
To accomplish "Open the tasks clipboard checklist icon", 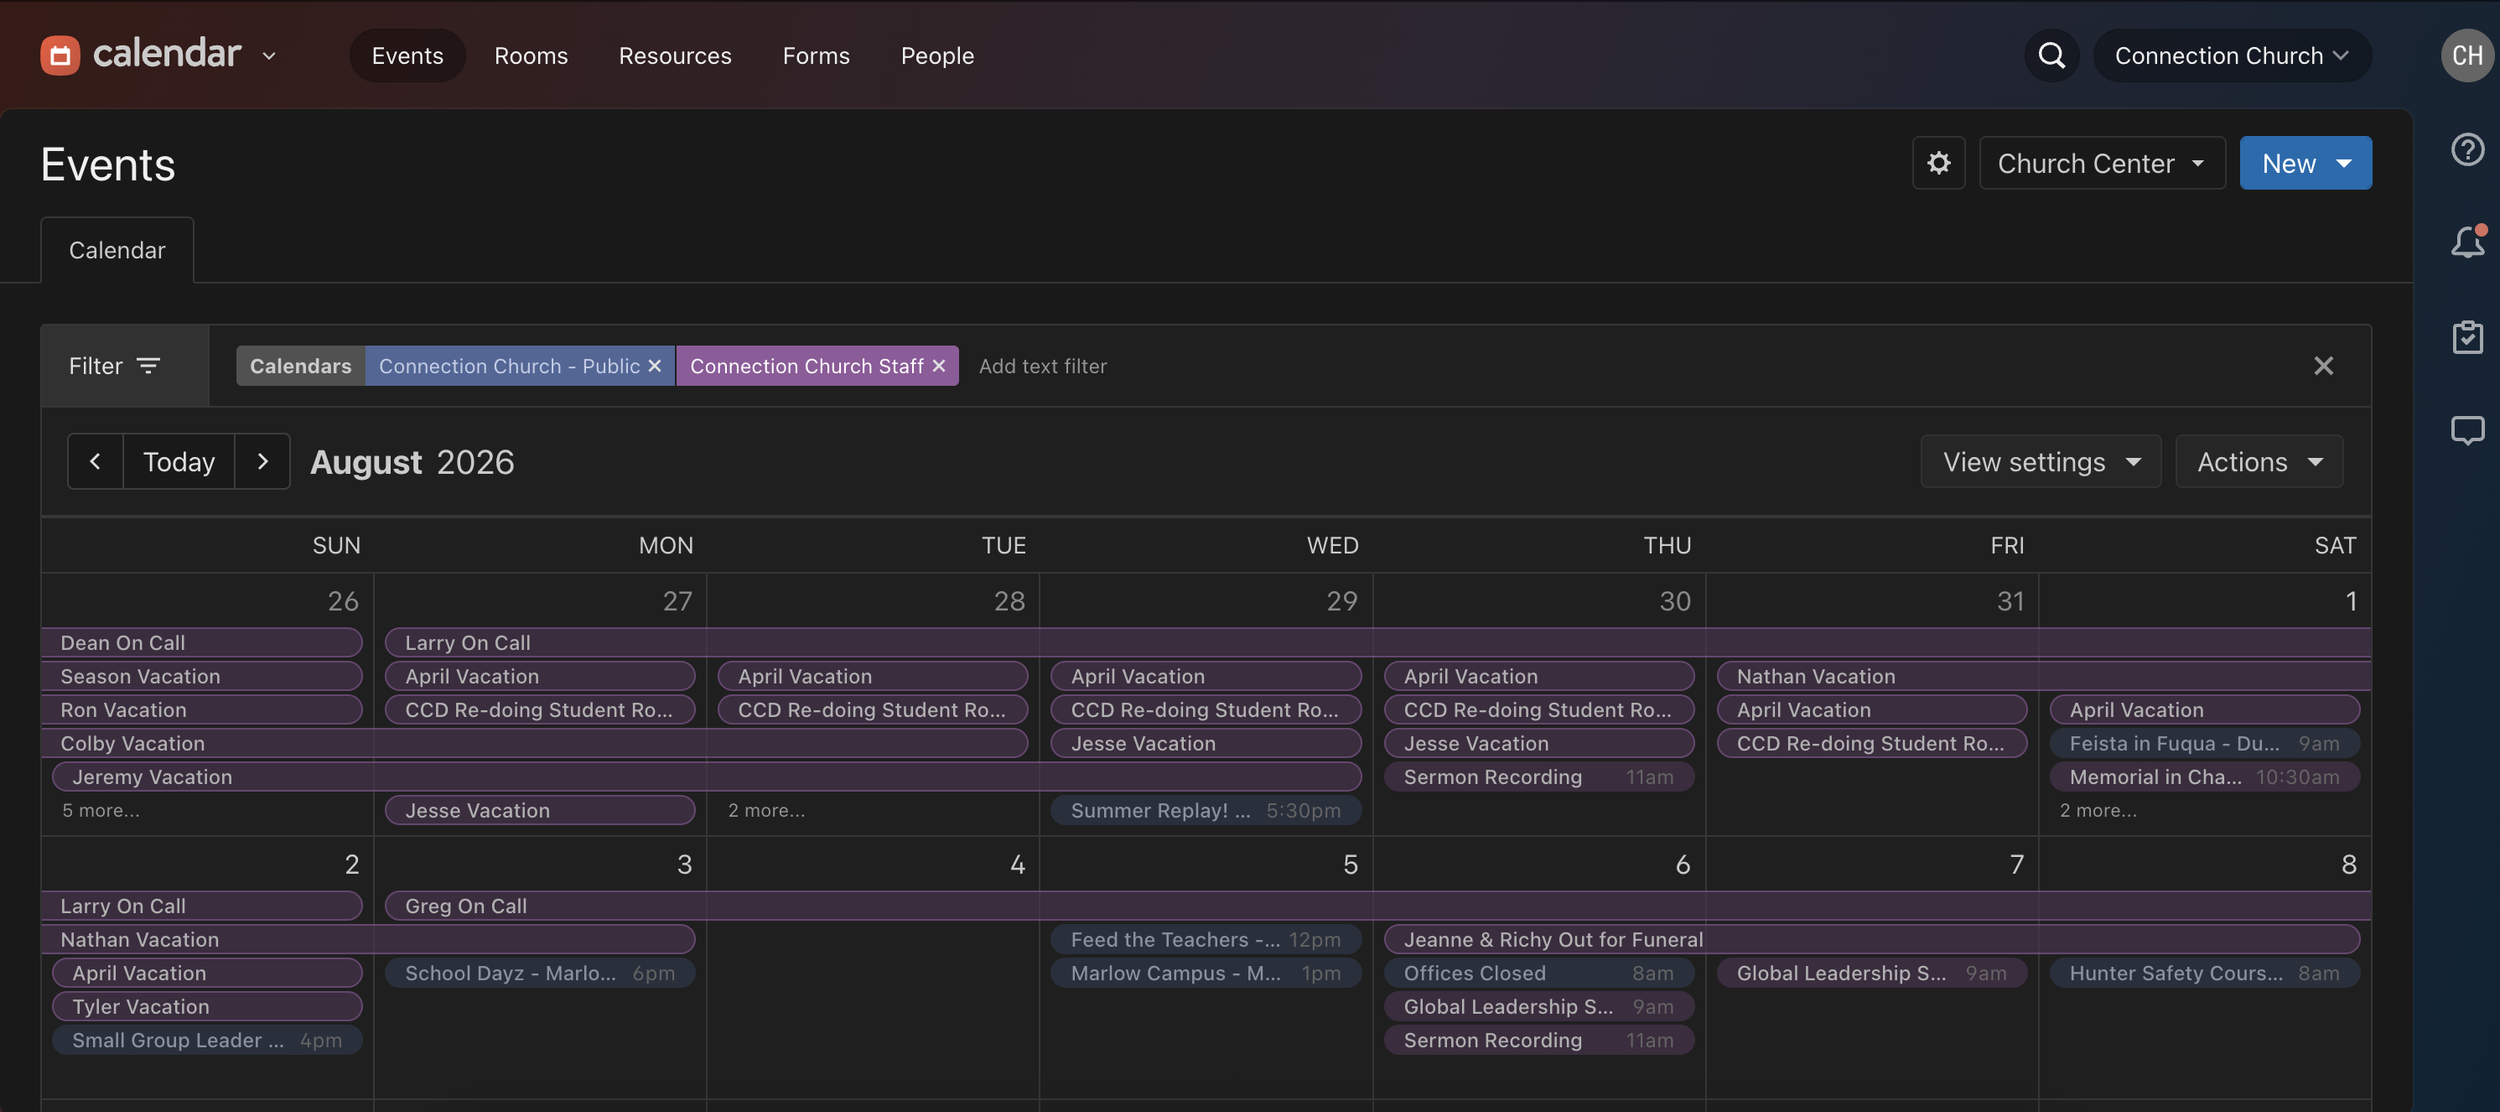I will pyautogui.click(x=2467, y=337).
